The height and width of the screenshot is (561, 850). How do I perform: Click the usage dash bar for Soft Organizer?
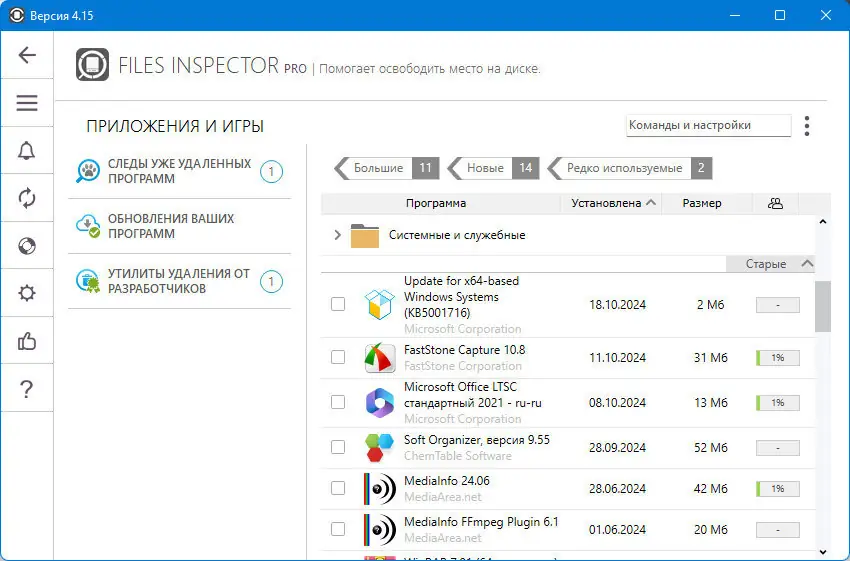pyautogui.click(x=778, y=448)
